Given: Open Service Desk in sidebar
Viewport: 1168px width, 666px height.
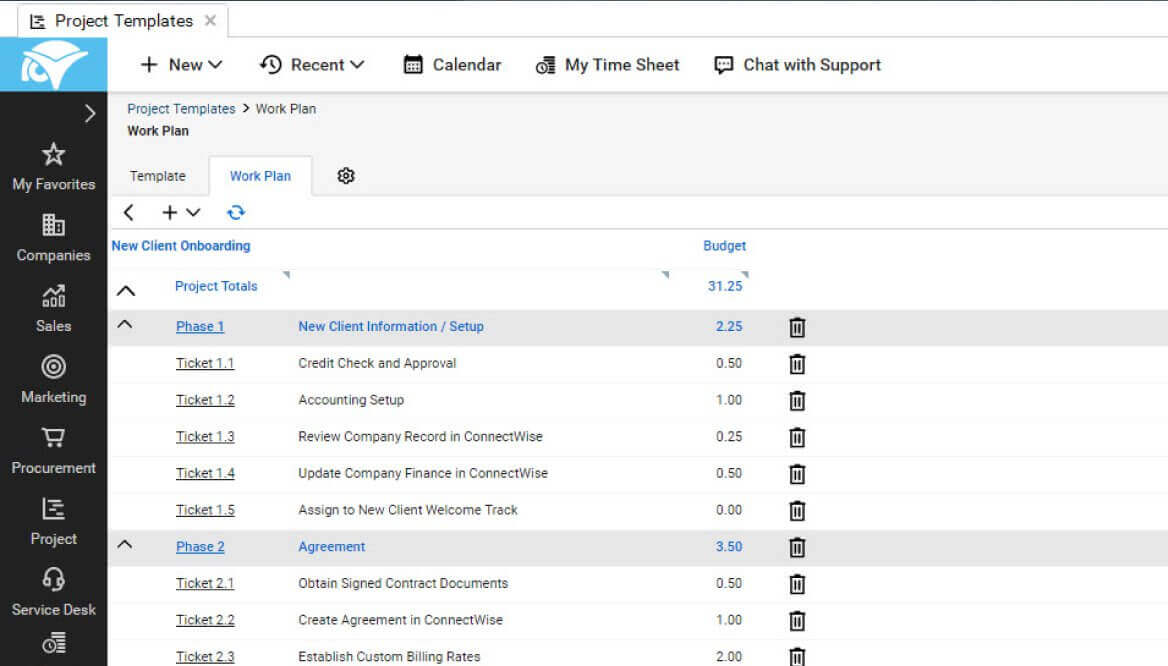Looking at the screenshot, I should [x=53, y=592].
